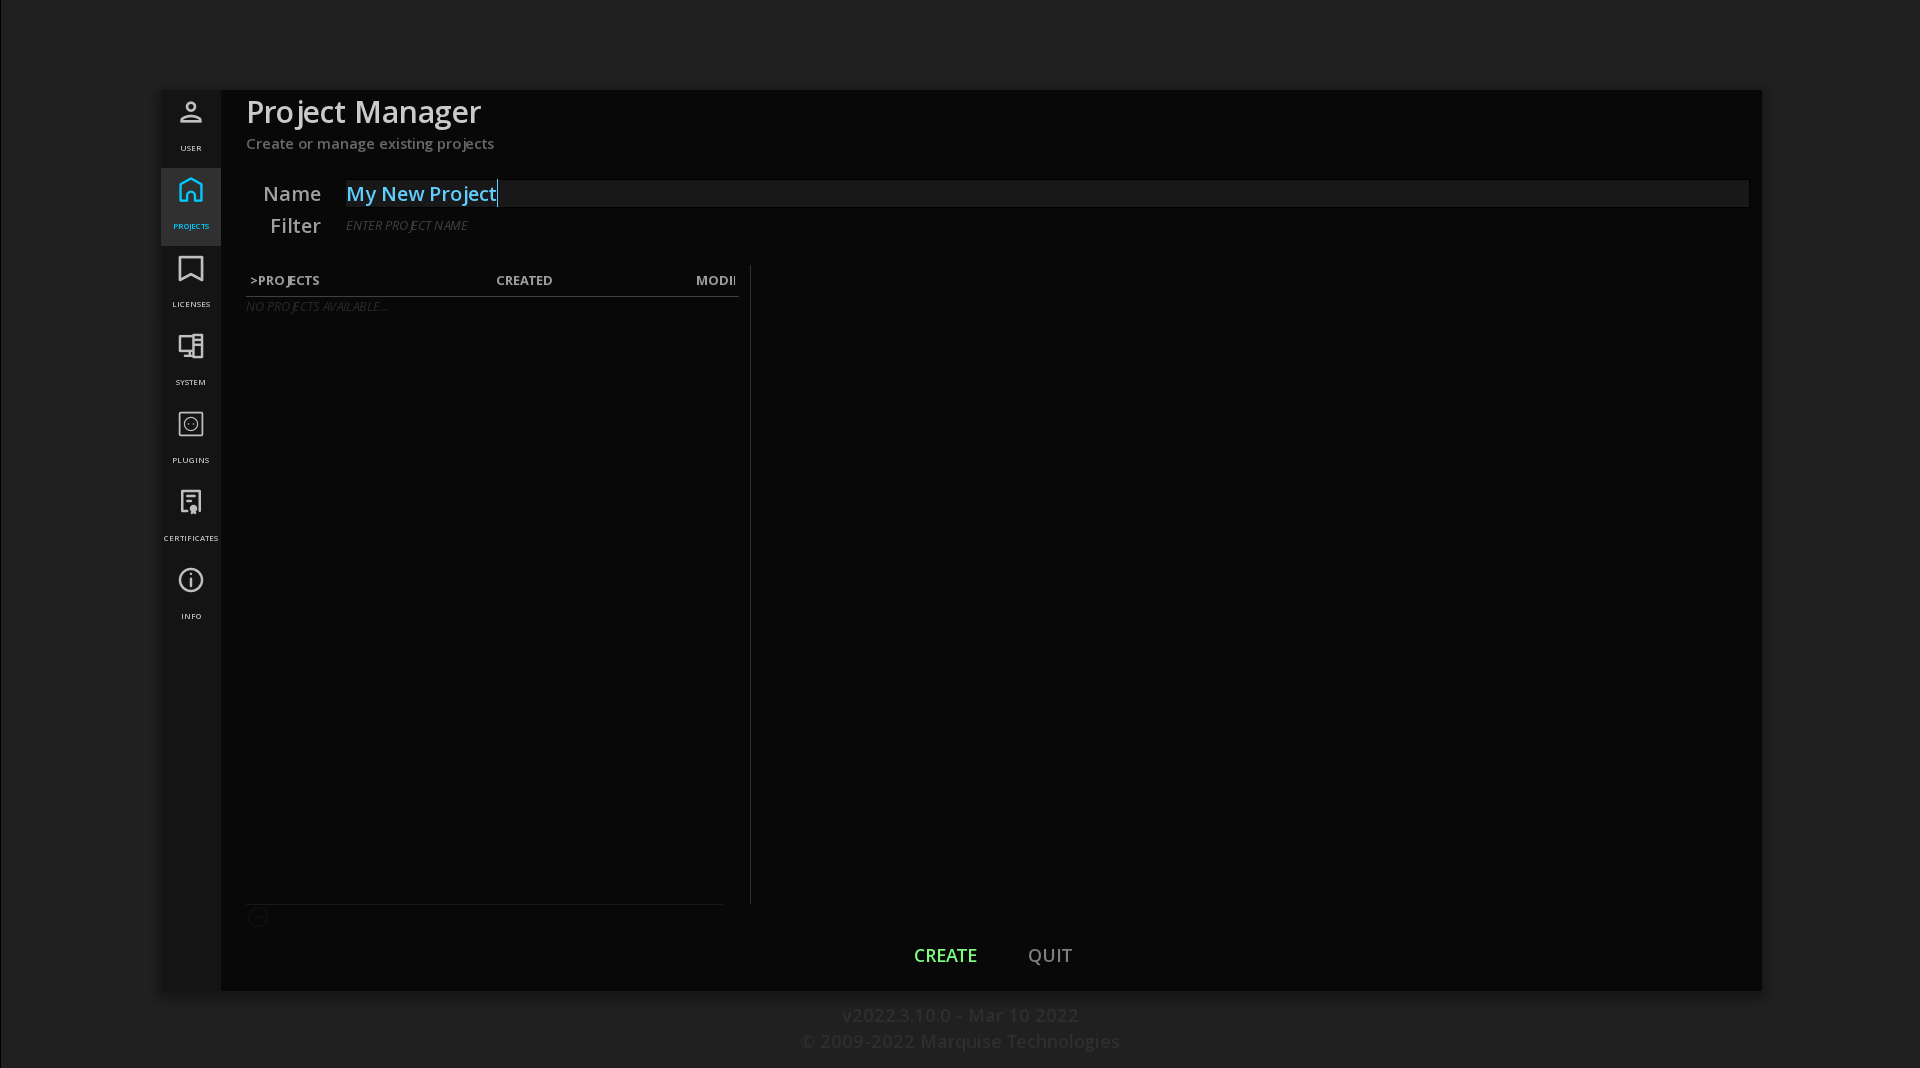Open the Certificates icon

(x=191, y=502)
